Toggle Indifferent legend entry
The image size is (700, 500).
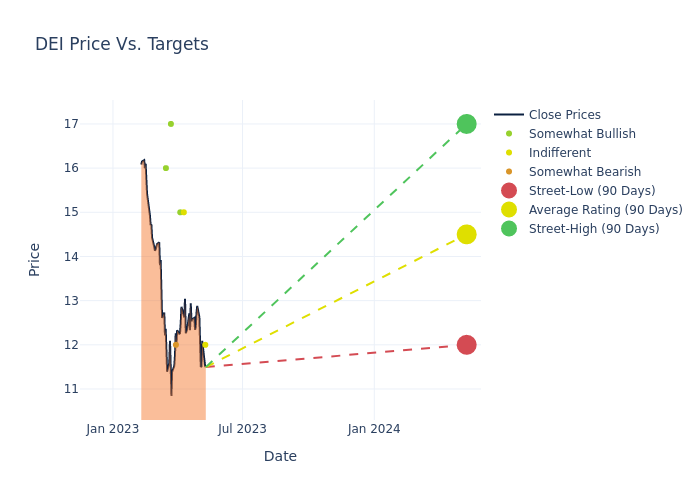point(559,153)
